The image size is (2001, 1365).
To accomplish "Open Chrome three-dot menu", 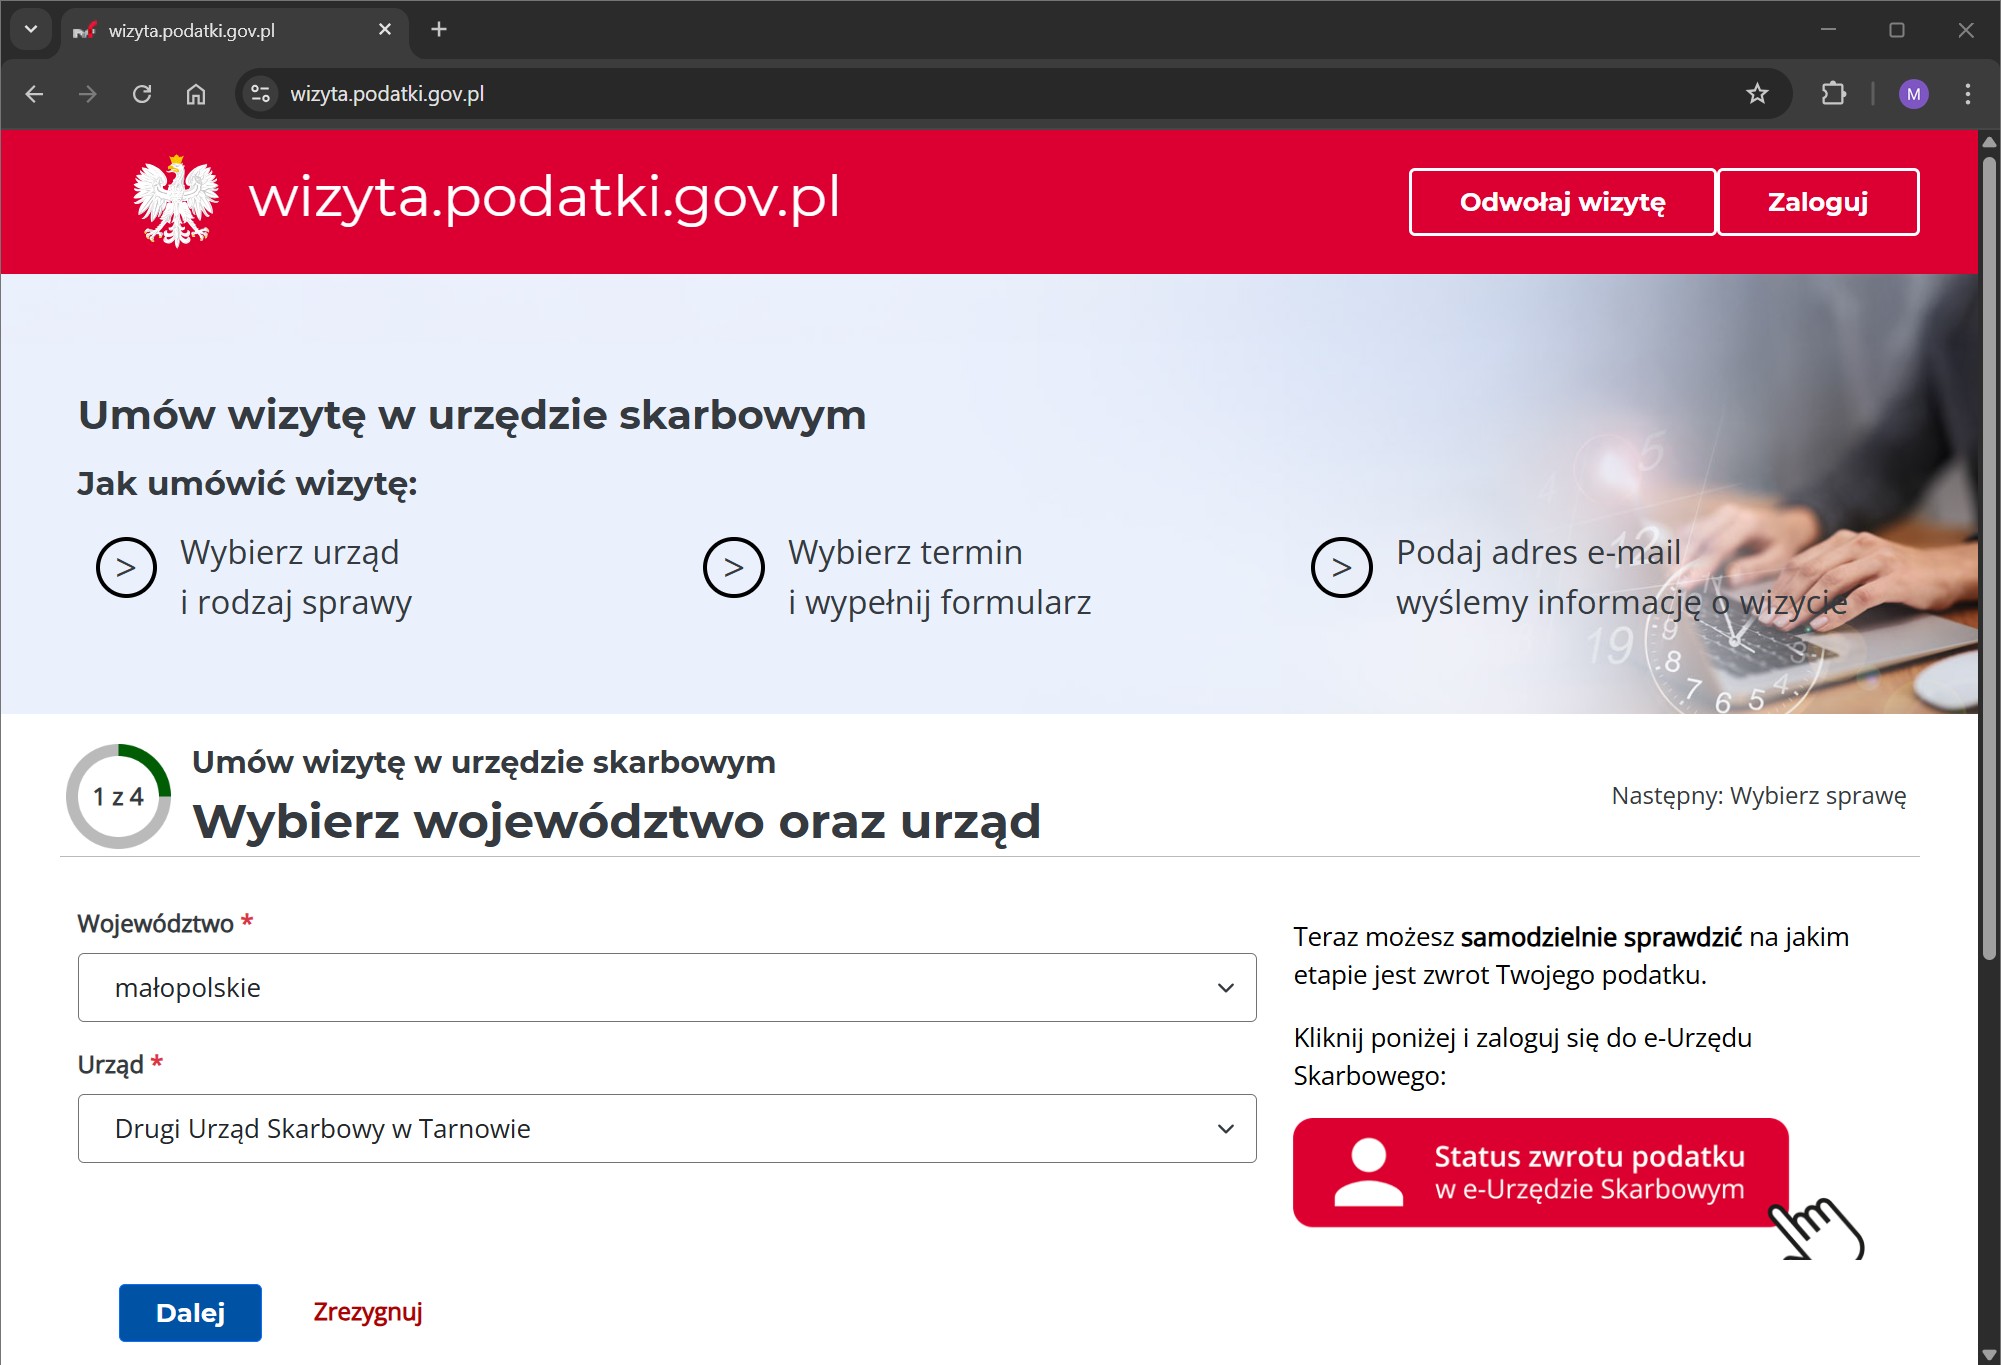I will pyautogui.click(x=1967, y=94).
